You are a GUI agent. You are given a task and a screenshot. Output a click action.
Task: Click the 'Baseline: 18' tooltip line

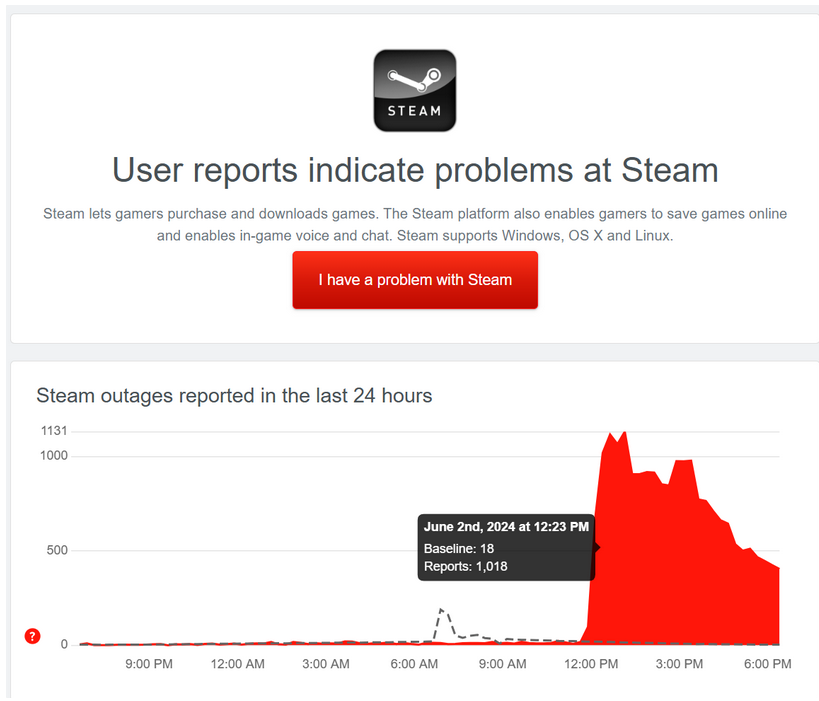pos(459,548)
